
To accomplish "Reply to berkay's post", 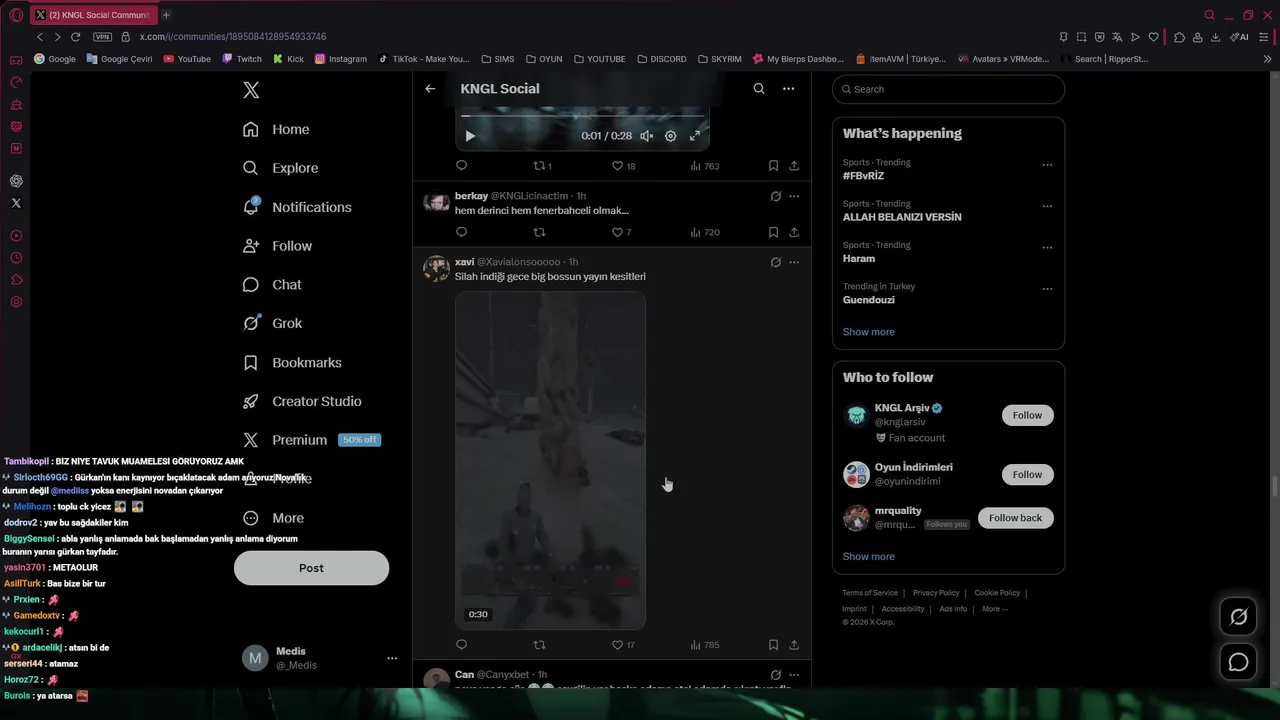I will [x=461, y=232].
